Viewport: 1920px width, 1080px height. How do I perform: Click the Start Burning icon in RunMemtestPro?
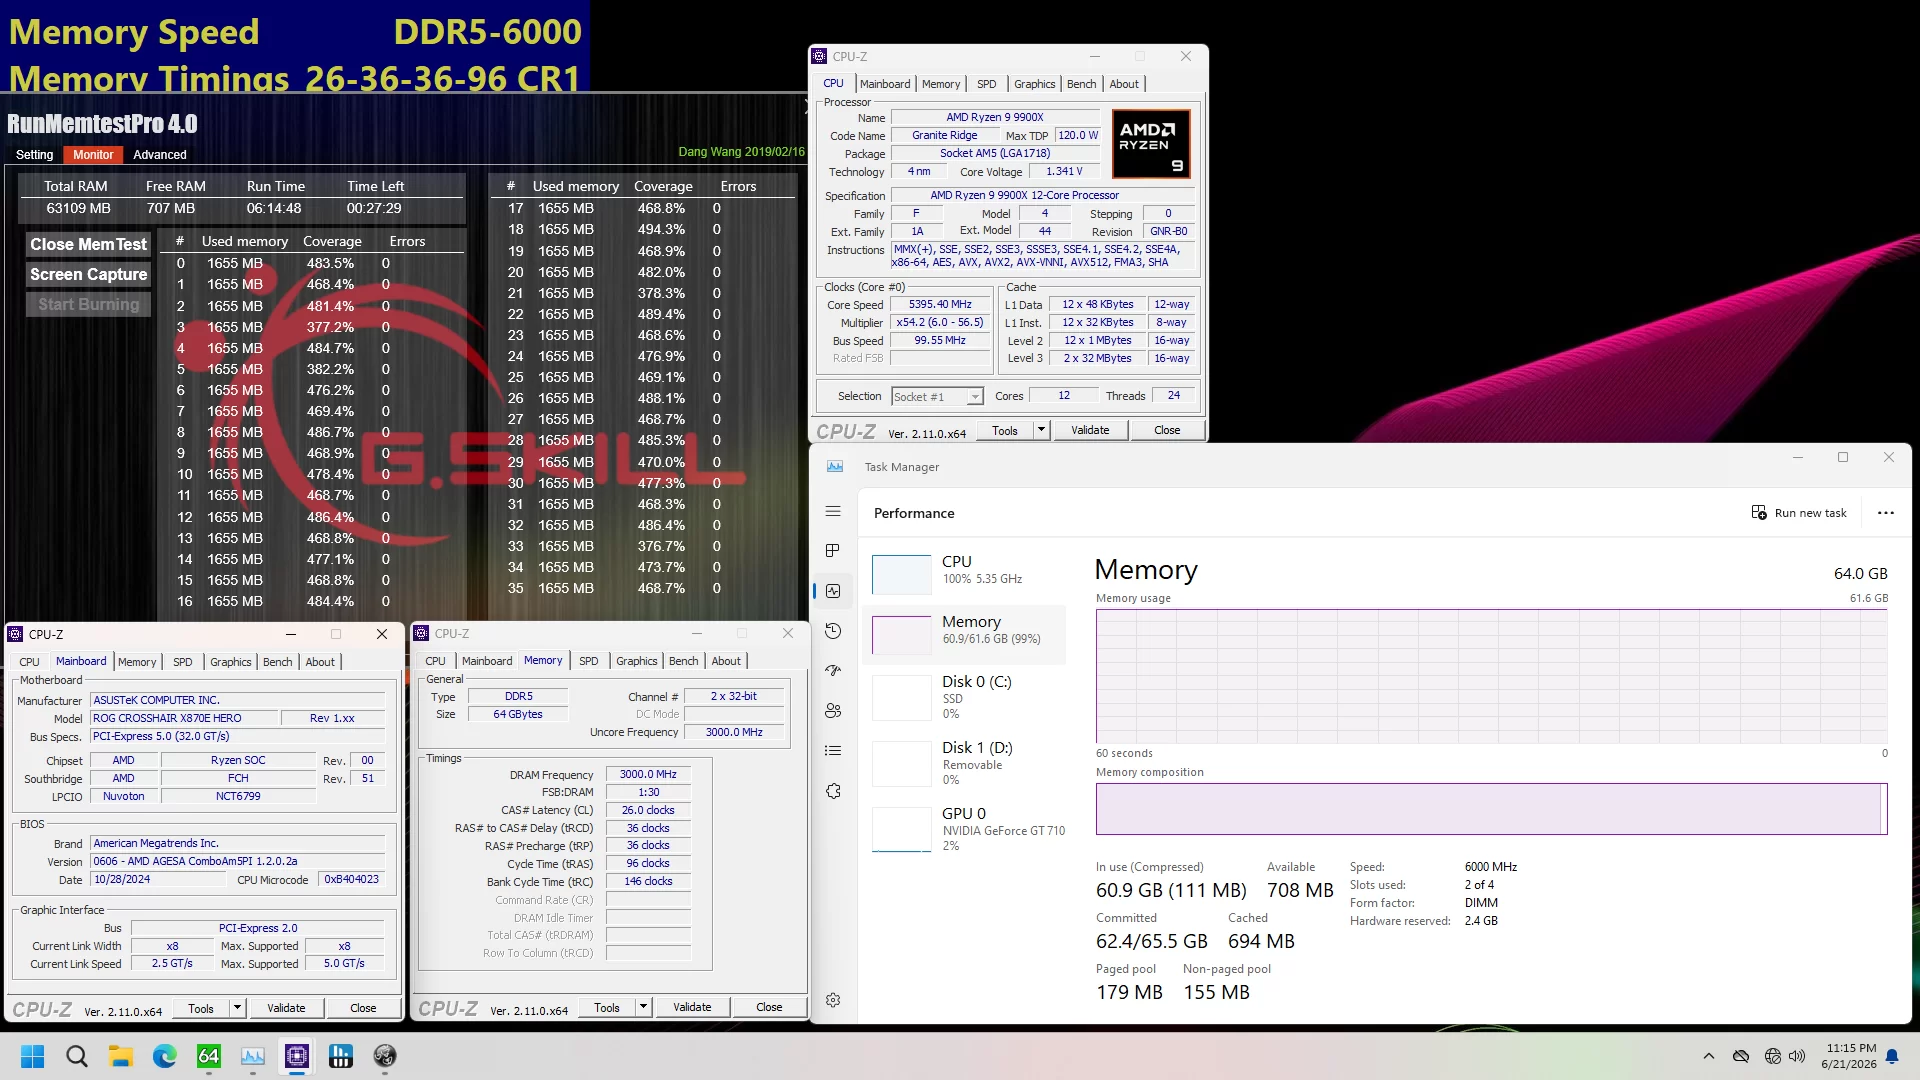click(88, 303)
